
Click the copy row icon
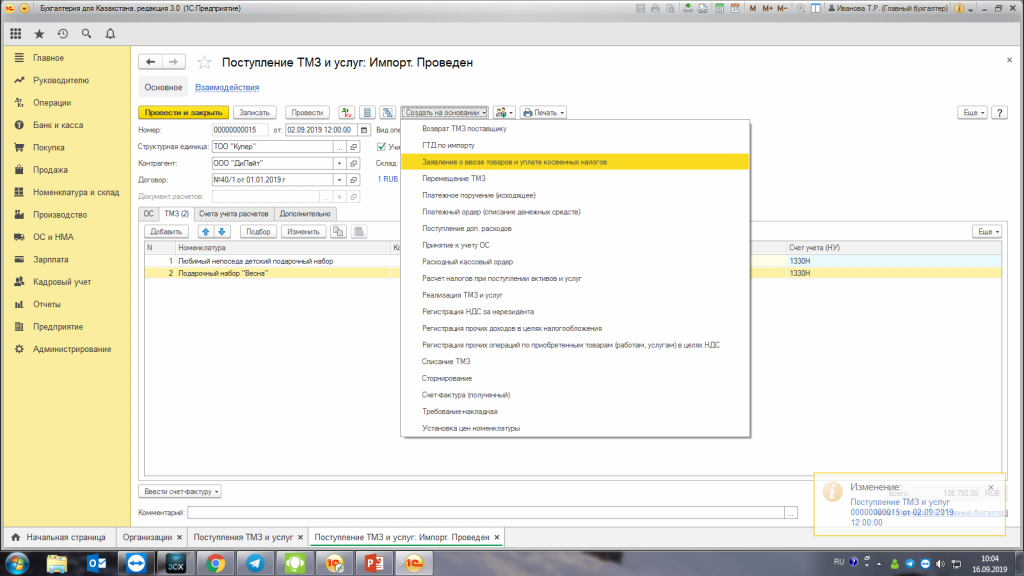[x=338, y=232]
